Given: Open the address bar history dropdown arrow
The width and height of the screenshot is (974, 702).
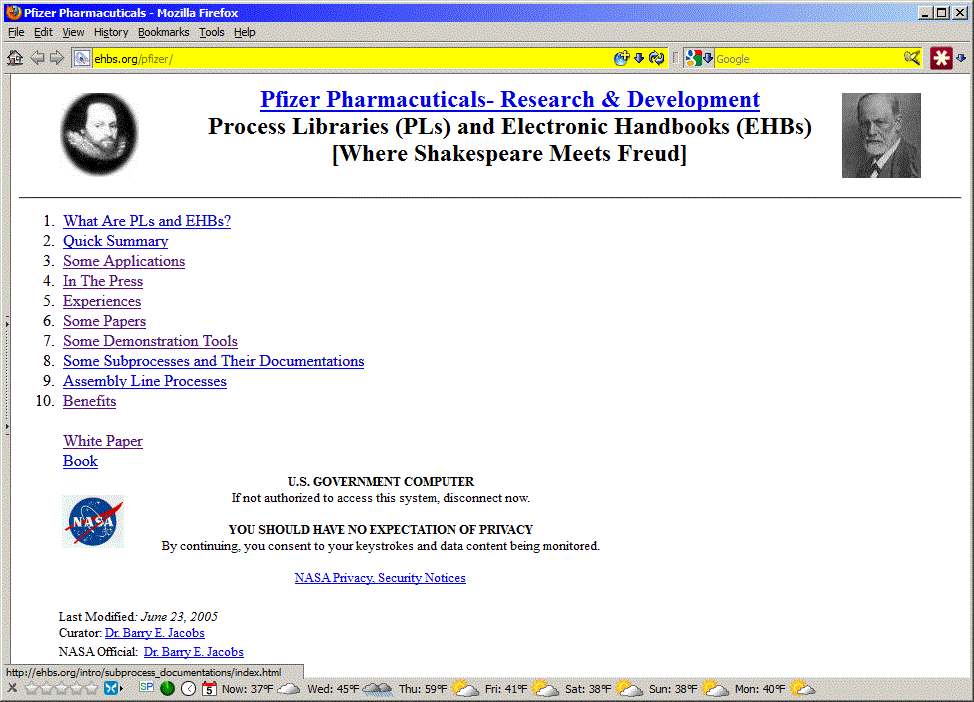Looking at the screenshot, I should [x=639, y=58].
